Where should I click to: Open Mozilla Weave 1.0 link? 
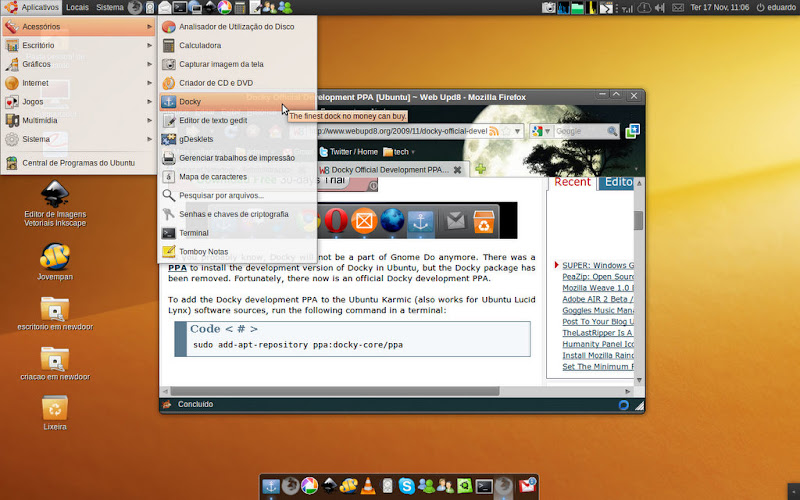[x=598, y=288]
